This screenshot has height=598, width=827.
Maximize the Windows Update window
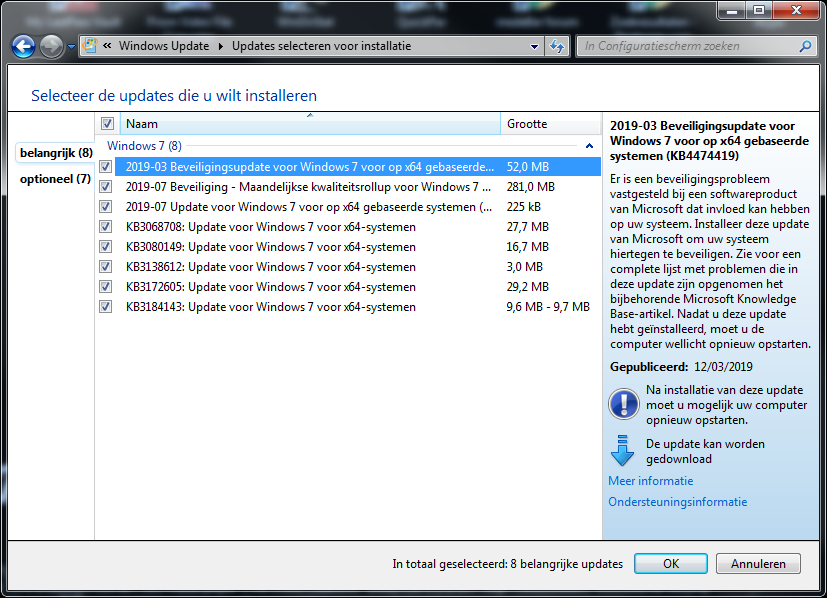coord(759,11)
